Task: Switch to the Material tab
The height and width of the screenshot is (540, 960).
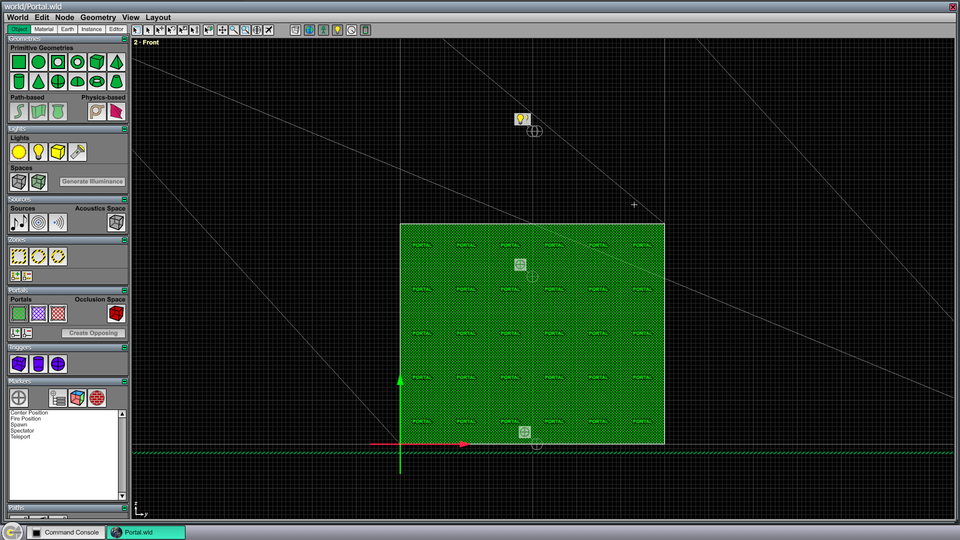Action: click(x=43, y=29)
